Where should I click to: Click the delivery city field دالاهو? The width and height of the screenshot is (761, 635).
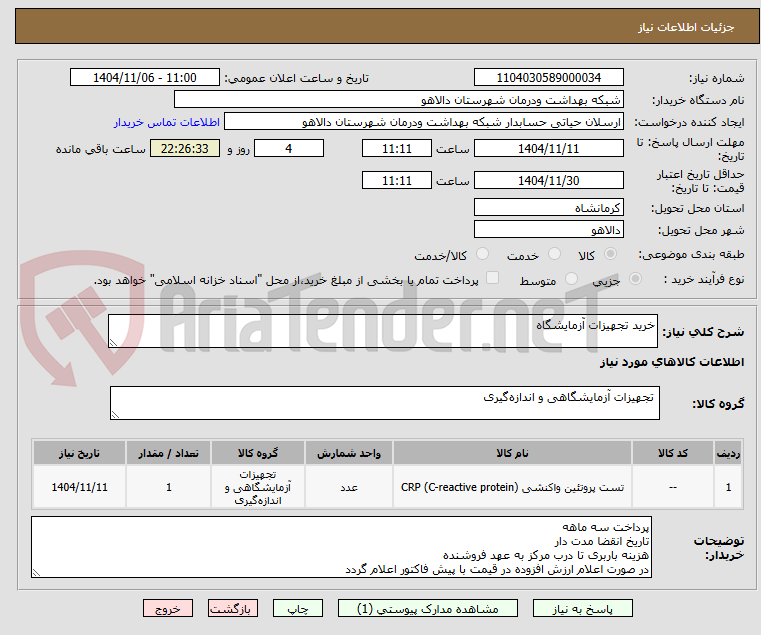[x=548, y=230]
